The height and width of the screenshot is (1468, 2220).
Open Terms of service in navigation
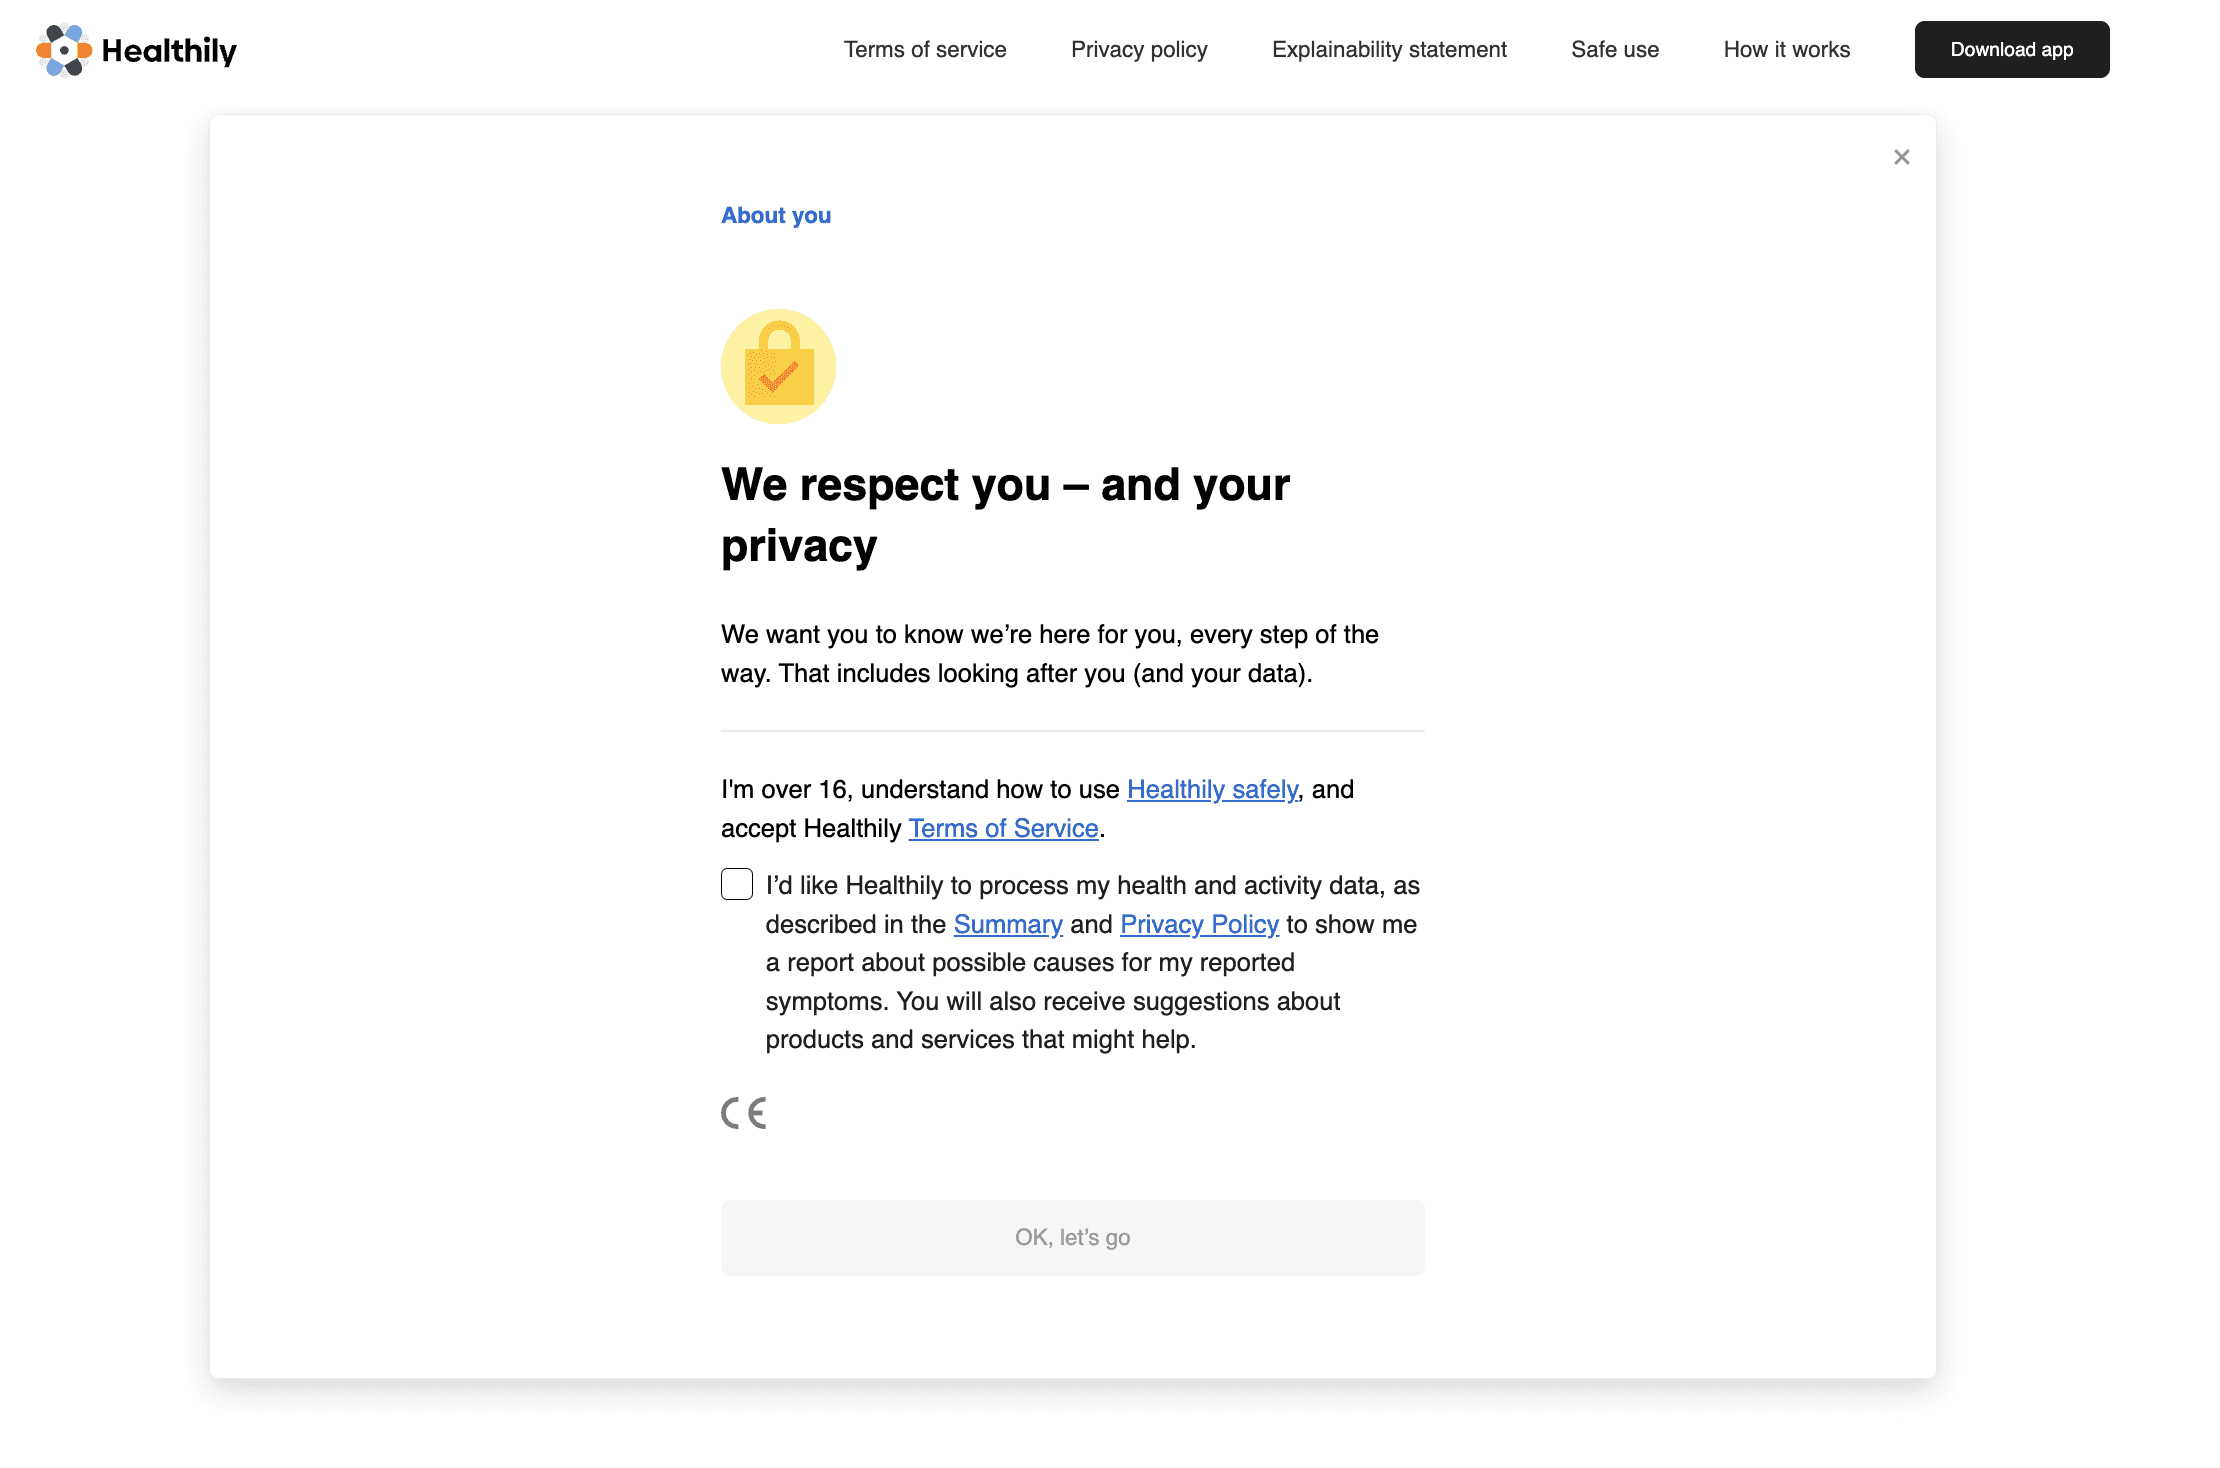pyautogui.click(x=925, y=50)
